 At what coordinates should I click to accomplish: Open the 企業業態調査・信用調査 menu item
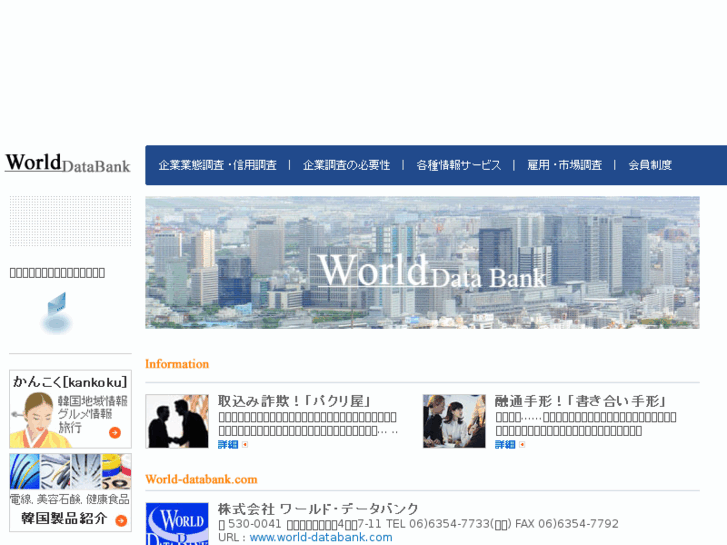click(x=217, y=166)
